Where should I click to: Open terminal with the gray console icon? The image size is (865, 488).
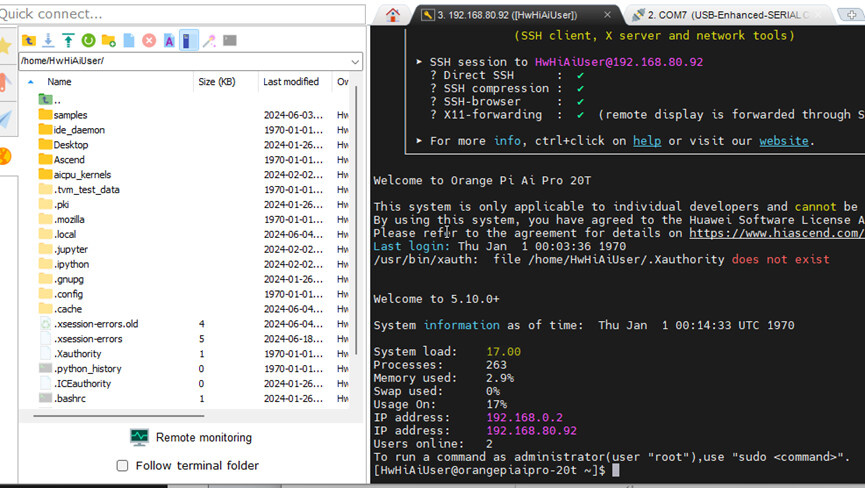[x=230, y=40]
